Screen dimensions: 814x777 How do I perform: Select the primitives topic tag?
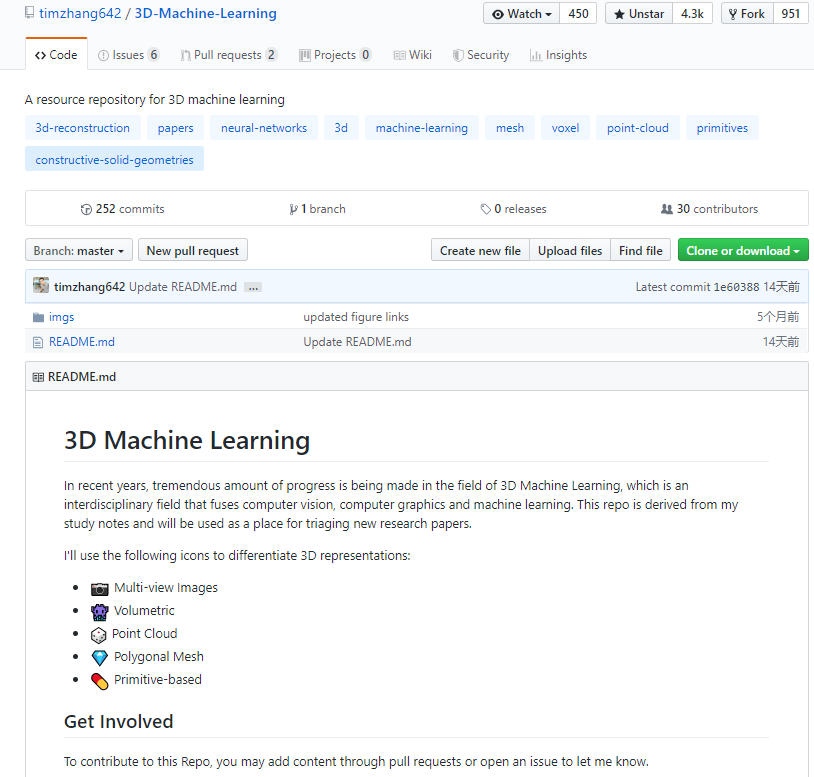(x=722, y=128)
